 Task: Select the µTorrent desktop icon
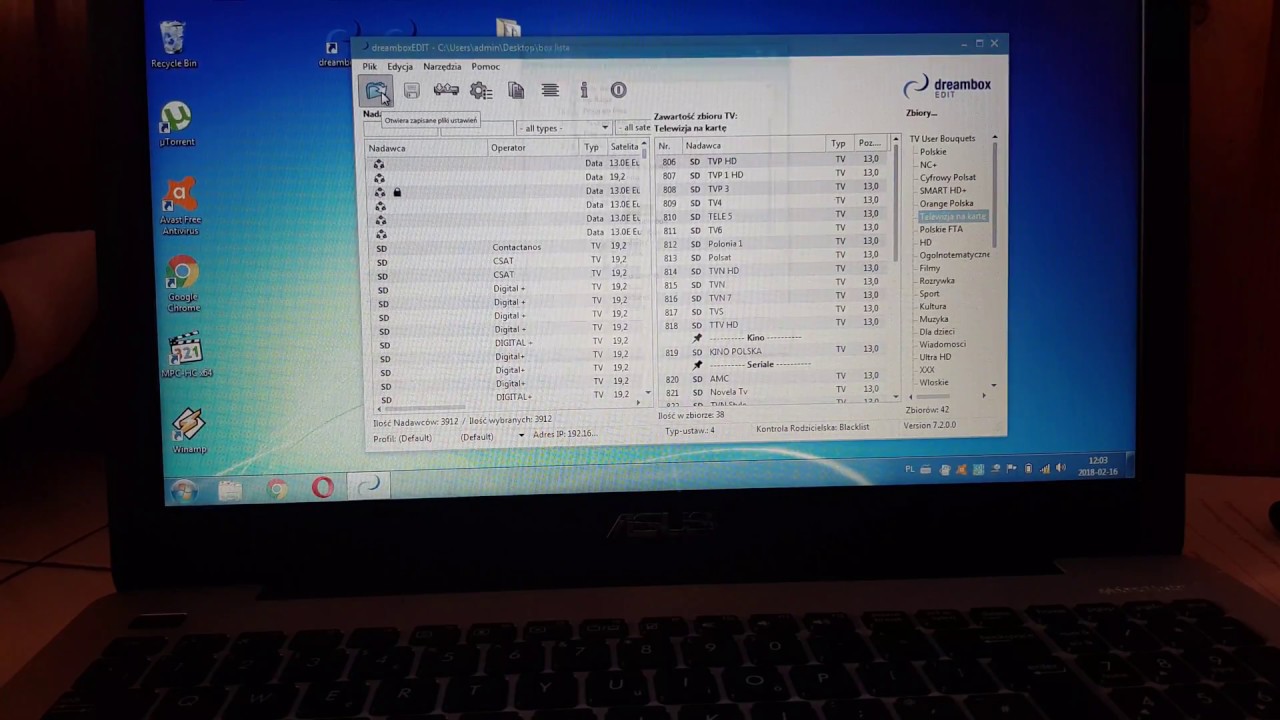click(x=176, y=124)
